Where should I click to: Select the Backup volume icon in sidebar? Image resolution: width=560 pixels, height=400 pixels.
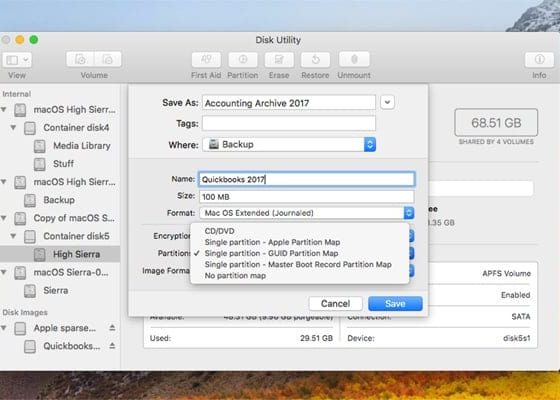(x=30, y=200)
